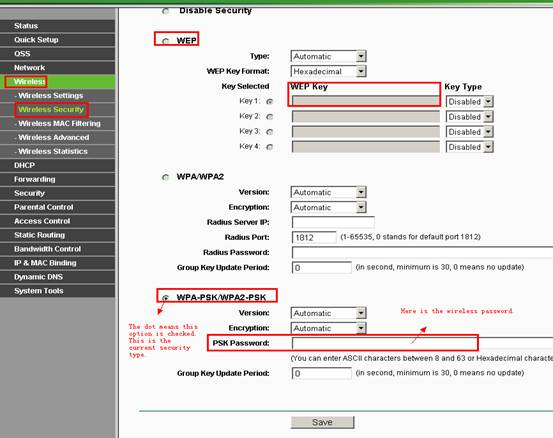This screenshot has width=553, height=438.
Task: Open the WPA-PSK Version dropdown
Action: click(328, 313)
